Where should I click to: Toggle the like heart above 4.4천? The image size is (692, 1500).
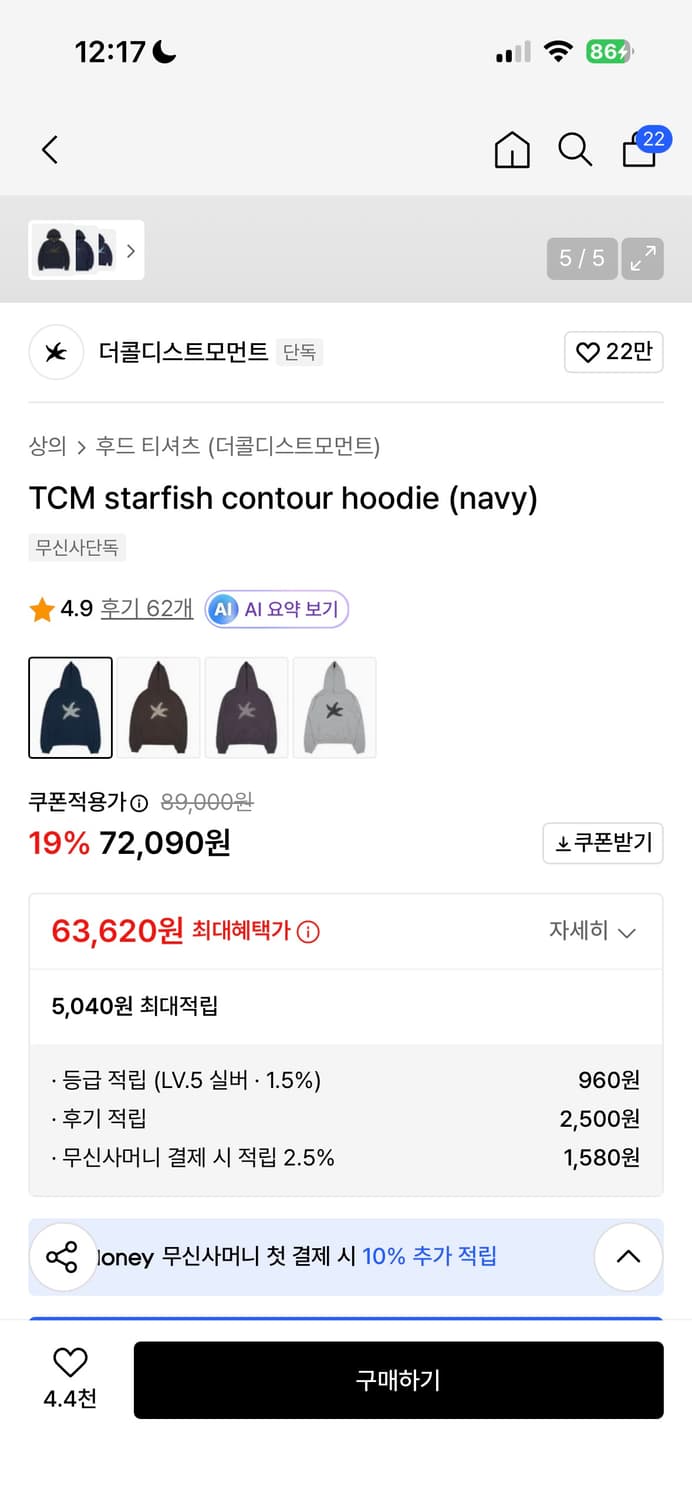click(68, 1362)
